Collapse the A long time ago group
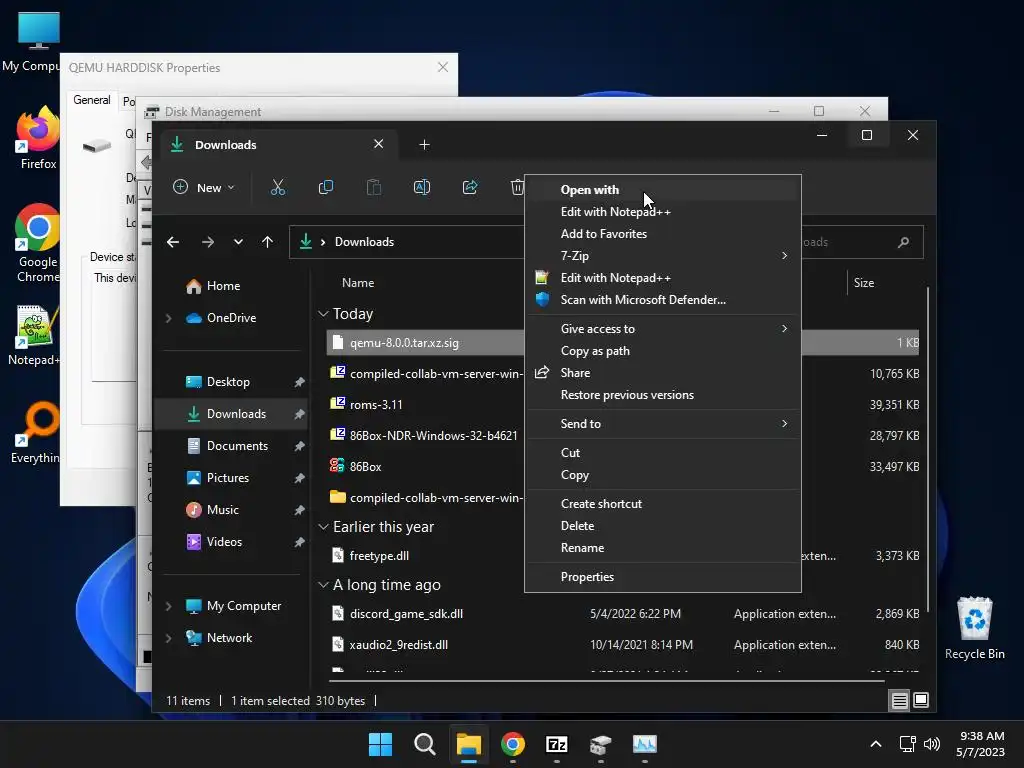The width and height of the screenshot is (1024, 768). (x=323, y=585)
